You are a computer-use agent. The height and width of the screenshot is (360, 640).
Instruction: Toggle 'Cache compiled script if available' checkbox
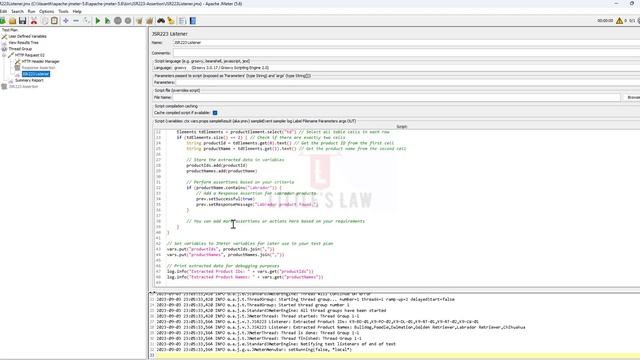click(x=215, y=113)
